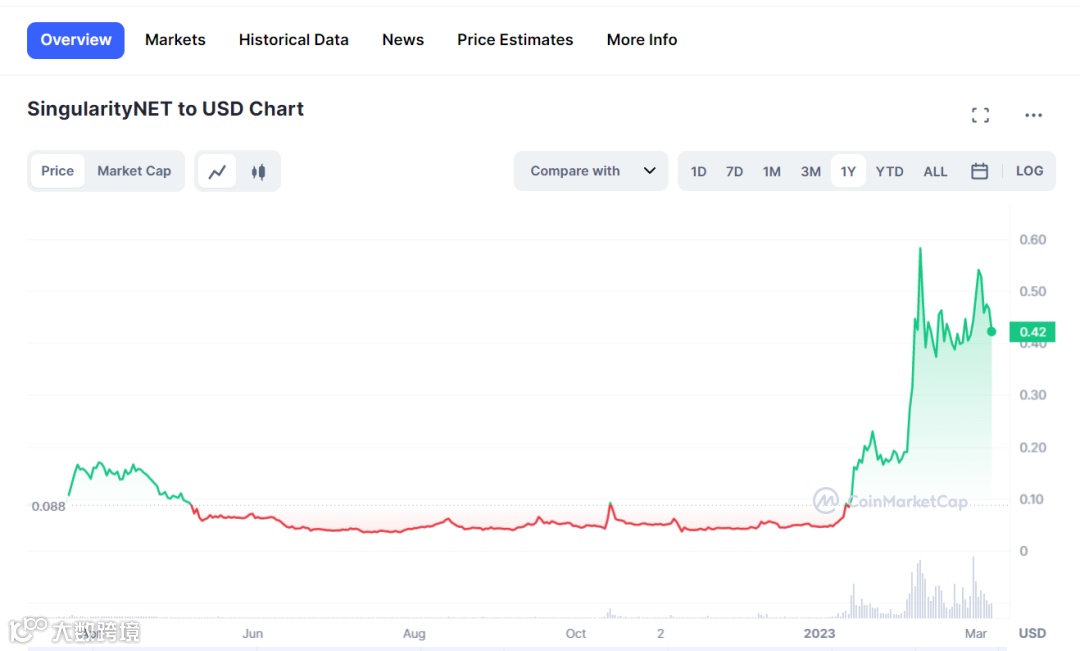Click the Jun label on time axis
This screenshot has width=1080, height=651.
click(252, 633)
